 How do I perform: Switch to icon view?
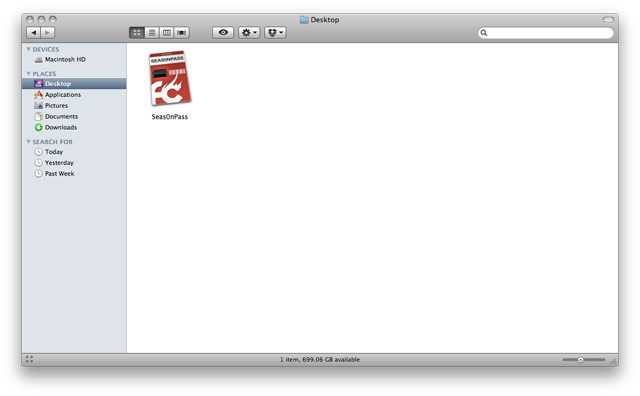pos(137,33)
